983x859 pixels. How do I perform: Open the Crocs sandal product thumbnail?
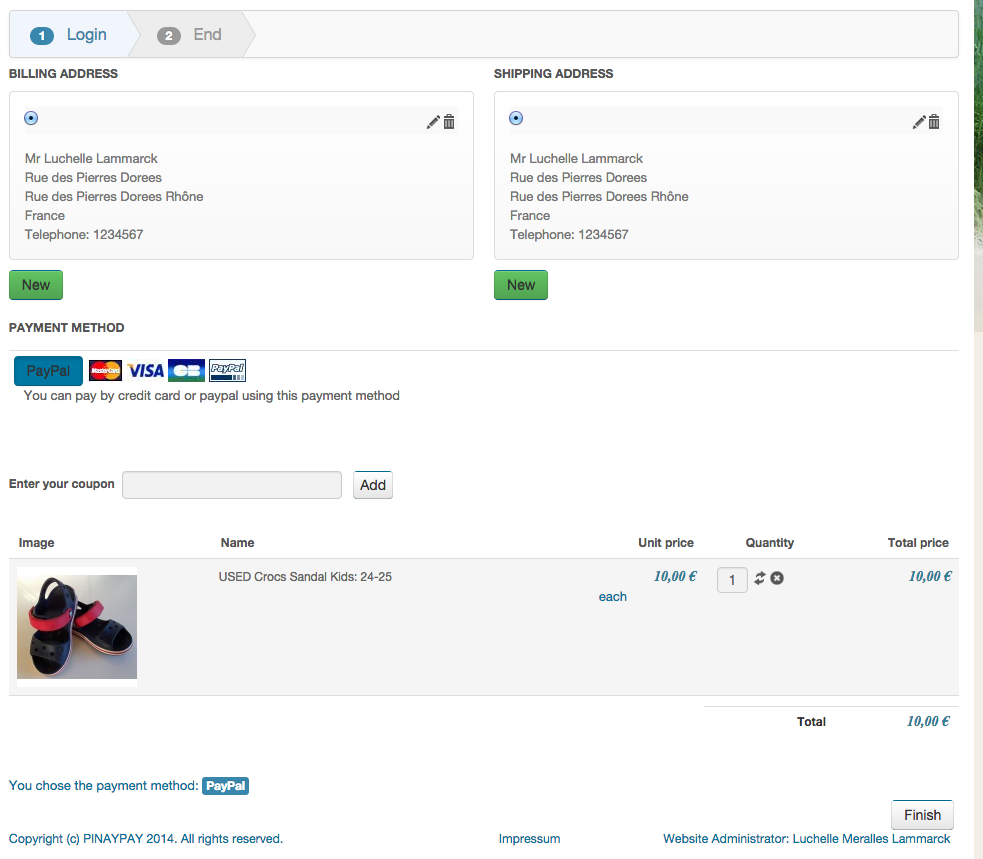(77, 627)
